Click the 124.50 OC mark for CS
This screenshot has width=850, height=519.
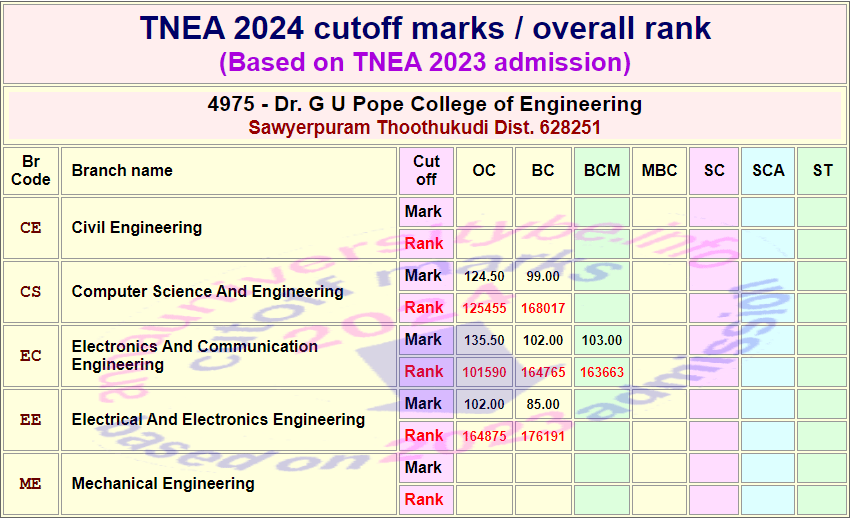pos(484,276)
